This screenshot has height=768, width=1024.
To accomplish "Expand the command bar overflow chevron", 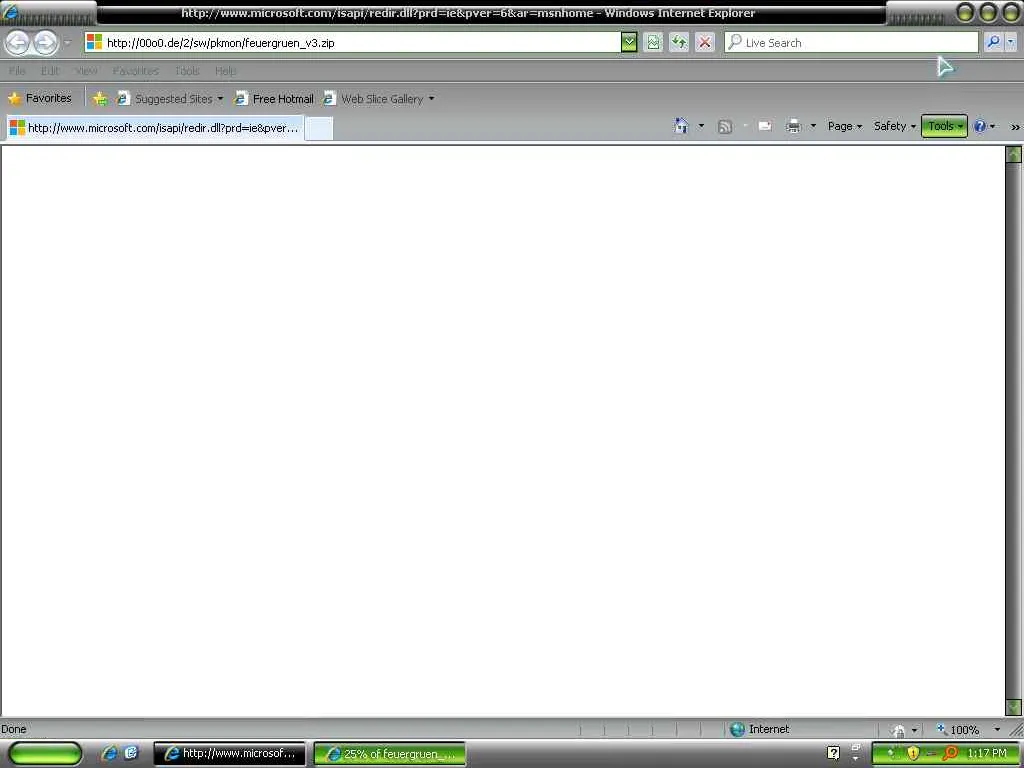I will click(1015, 127).
